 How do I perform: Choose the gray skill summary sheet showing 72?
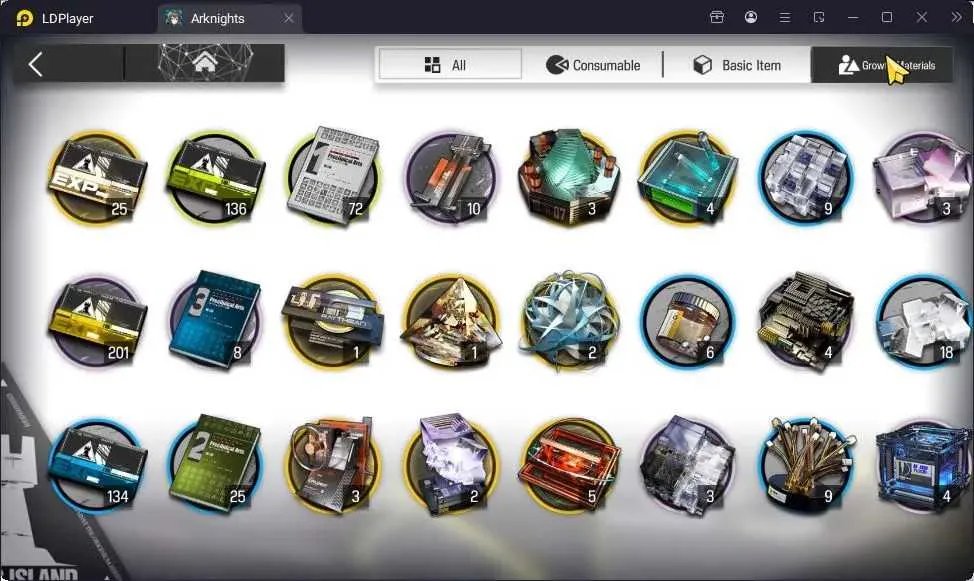[x=333, y=176]
